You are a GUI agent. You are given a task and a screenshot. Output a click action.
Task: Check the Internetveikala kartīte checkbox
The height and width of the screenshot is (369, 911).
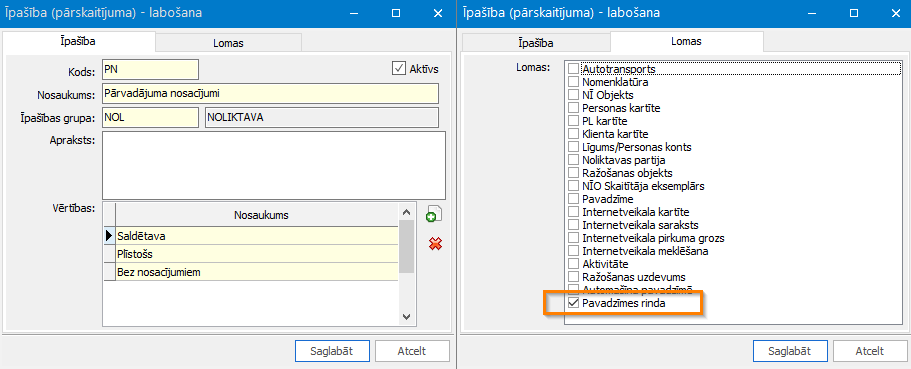tap(573, 212)
